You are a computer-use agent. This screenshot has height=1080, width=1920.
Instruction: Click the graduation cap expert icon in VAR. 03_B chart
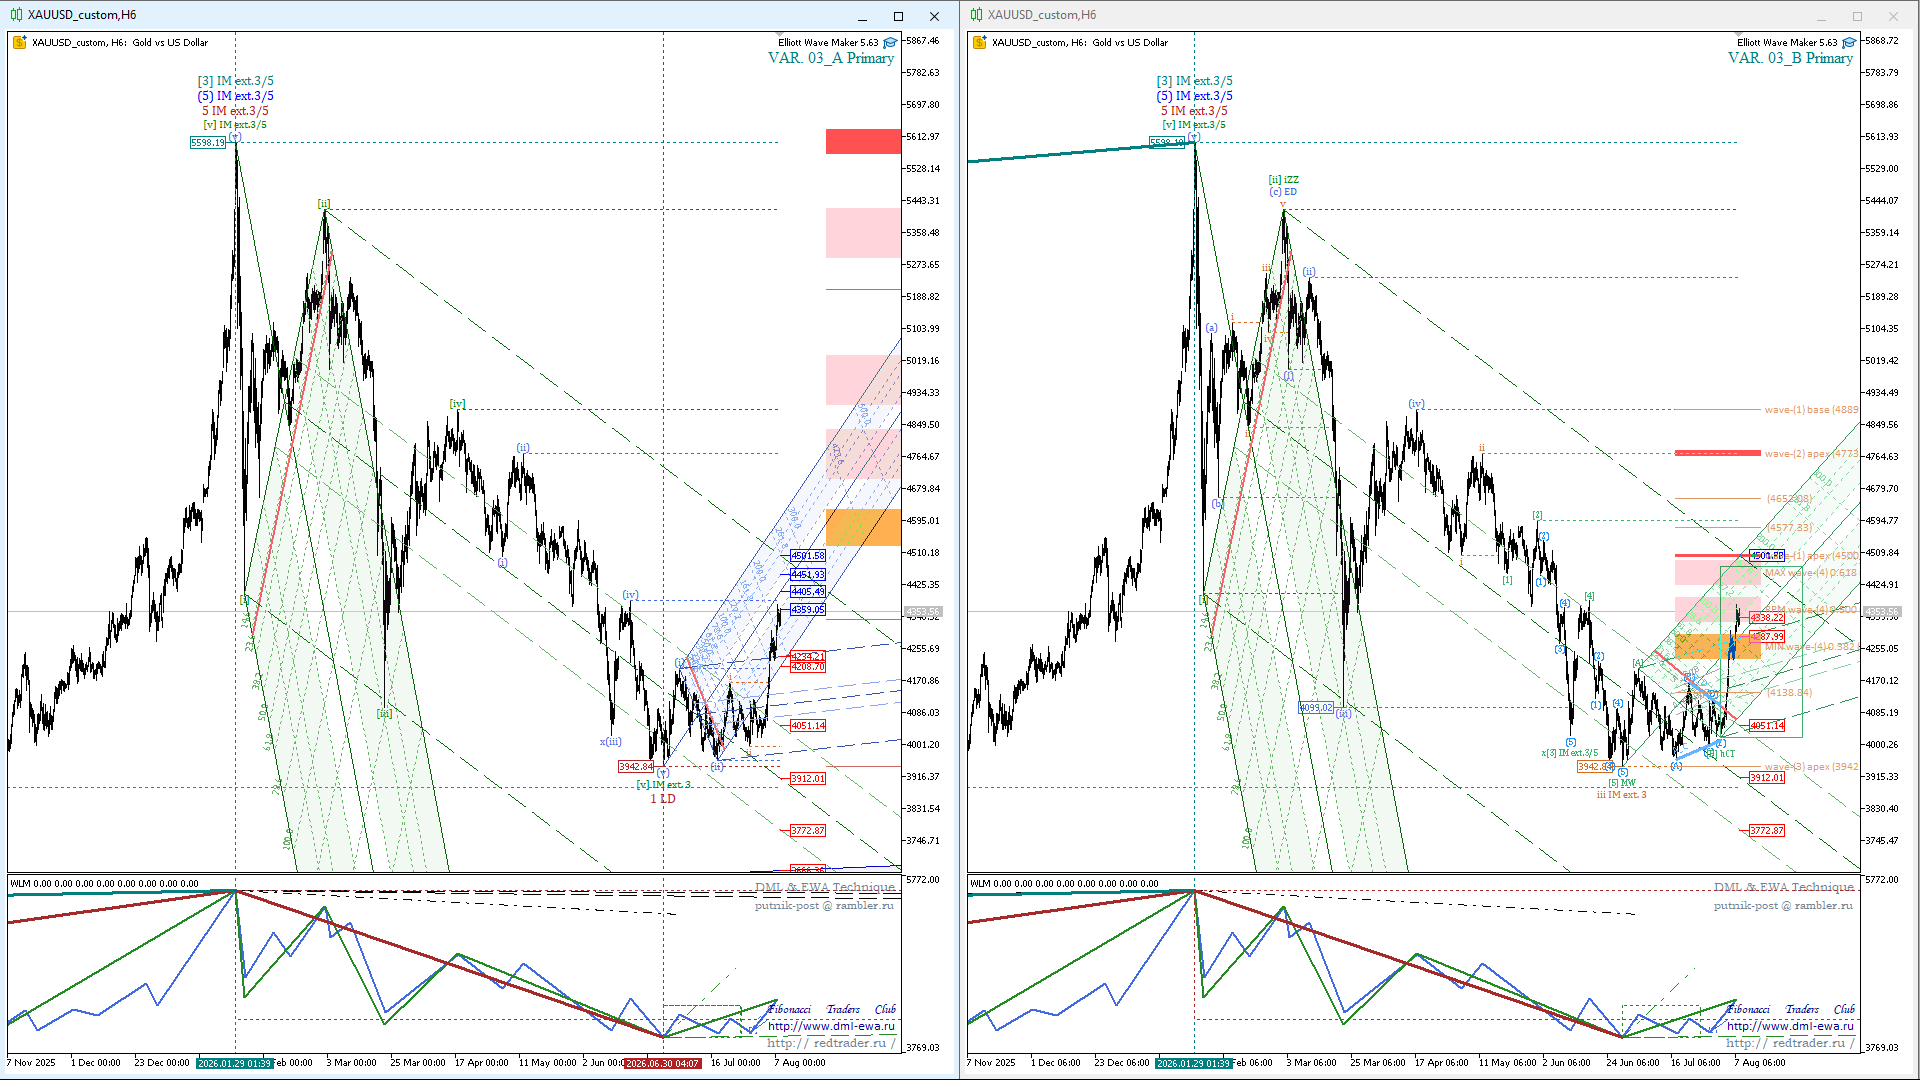click(x=1849, y=42)
